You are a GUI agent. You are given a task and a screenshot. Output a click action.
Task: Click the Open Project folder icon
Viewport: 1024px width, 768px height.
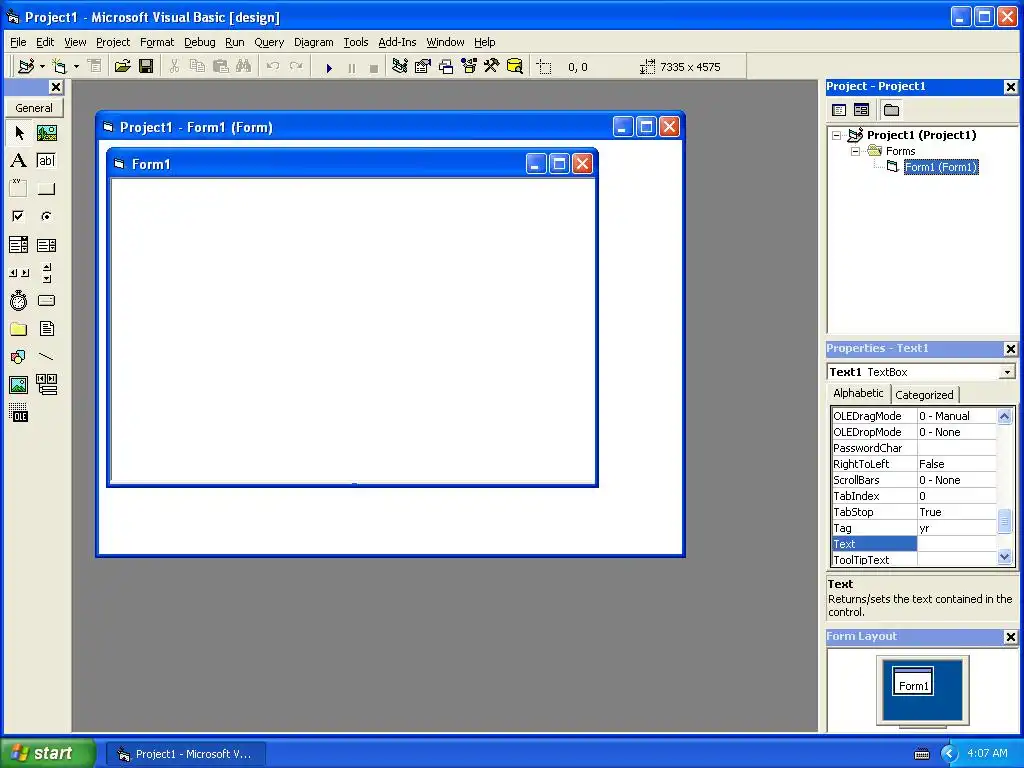click(x=123, y=66)
